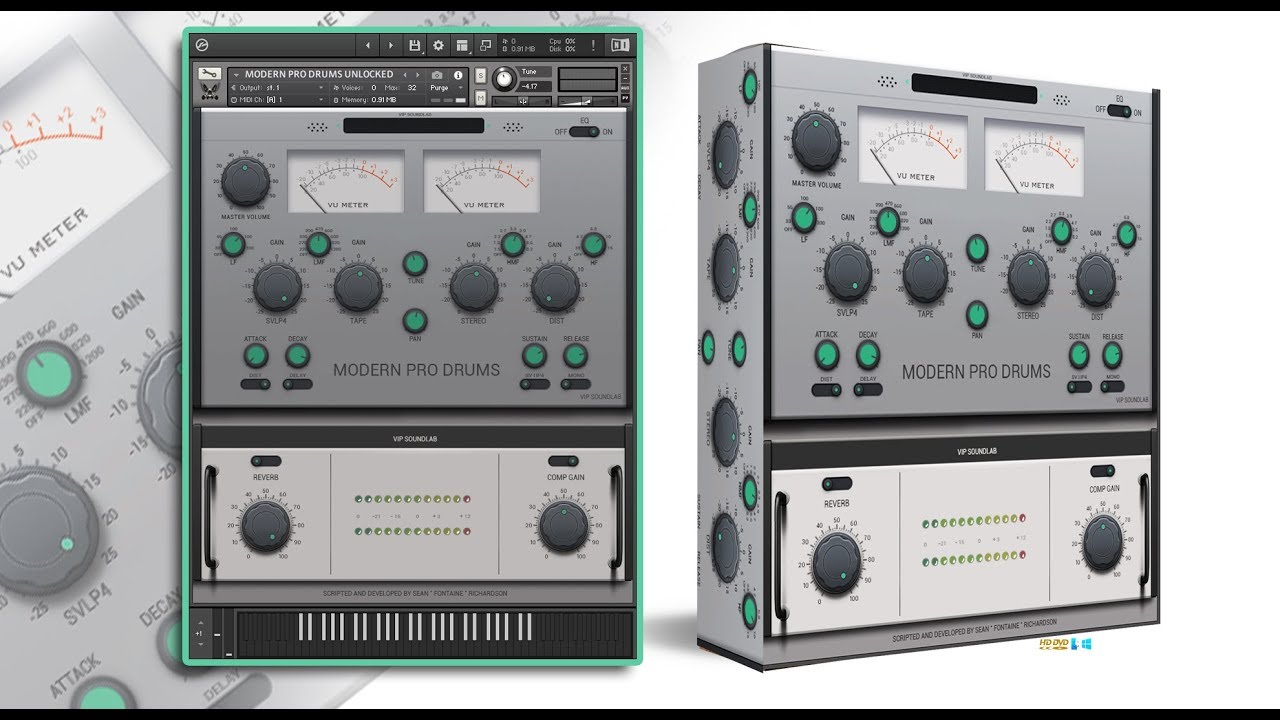
Task: Click the panic exclamation mark in Kontakt header
Action: point(593,45)
